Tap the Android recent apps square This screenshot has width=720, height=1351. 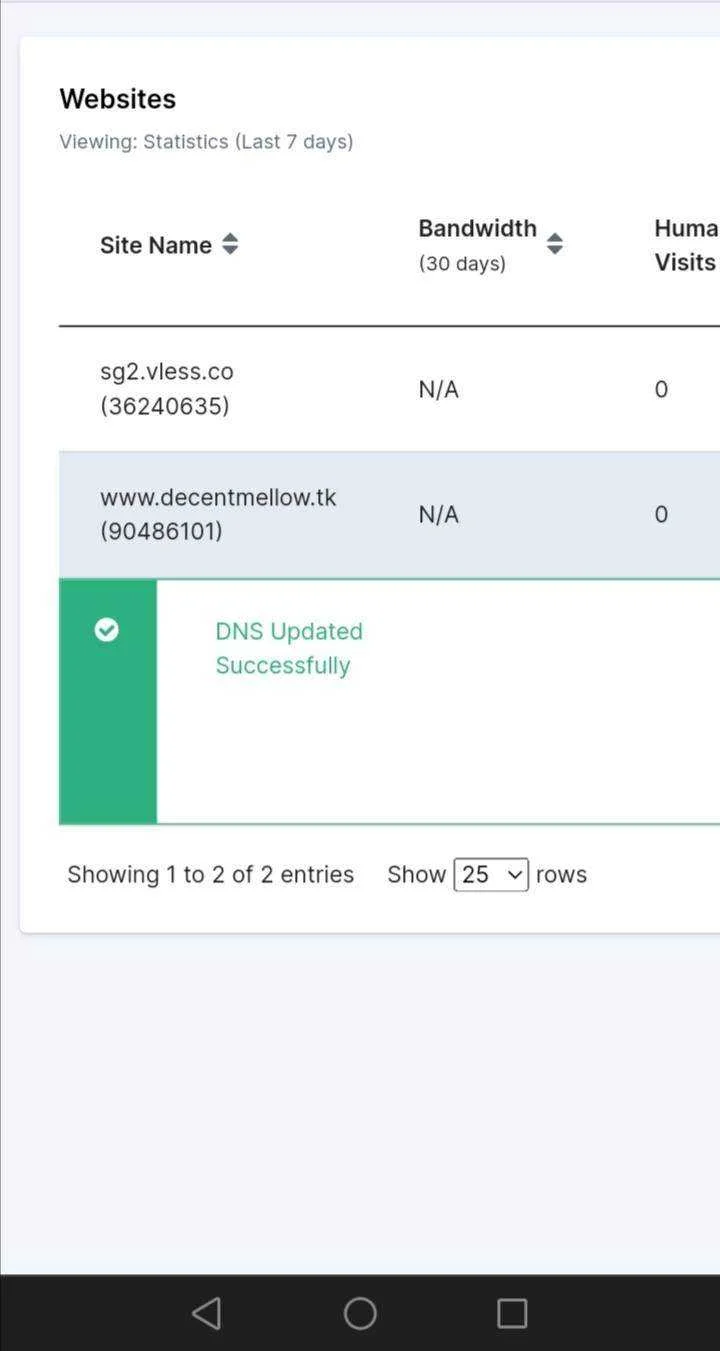[512, 1313]
